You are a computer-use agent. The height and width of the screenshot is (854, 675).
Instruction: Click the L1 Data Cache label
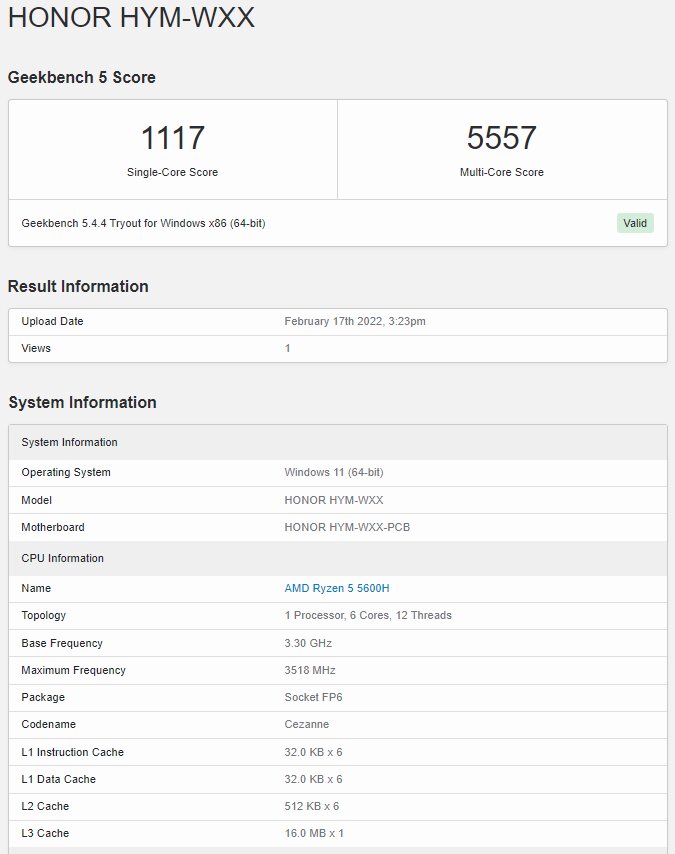58,779
